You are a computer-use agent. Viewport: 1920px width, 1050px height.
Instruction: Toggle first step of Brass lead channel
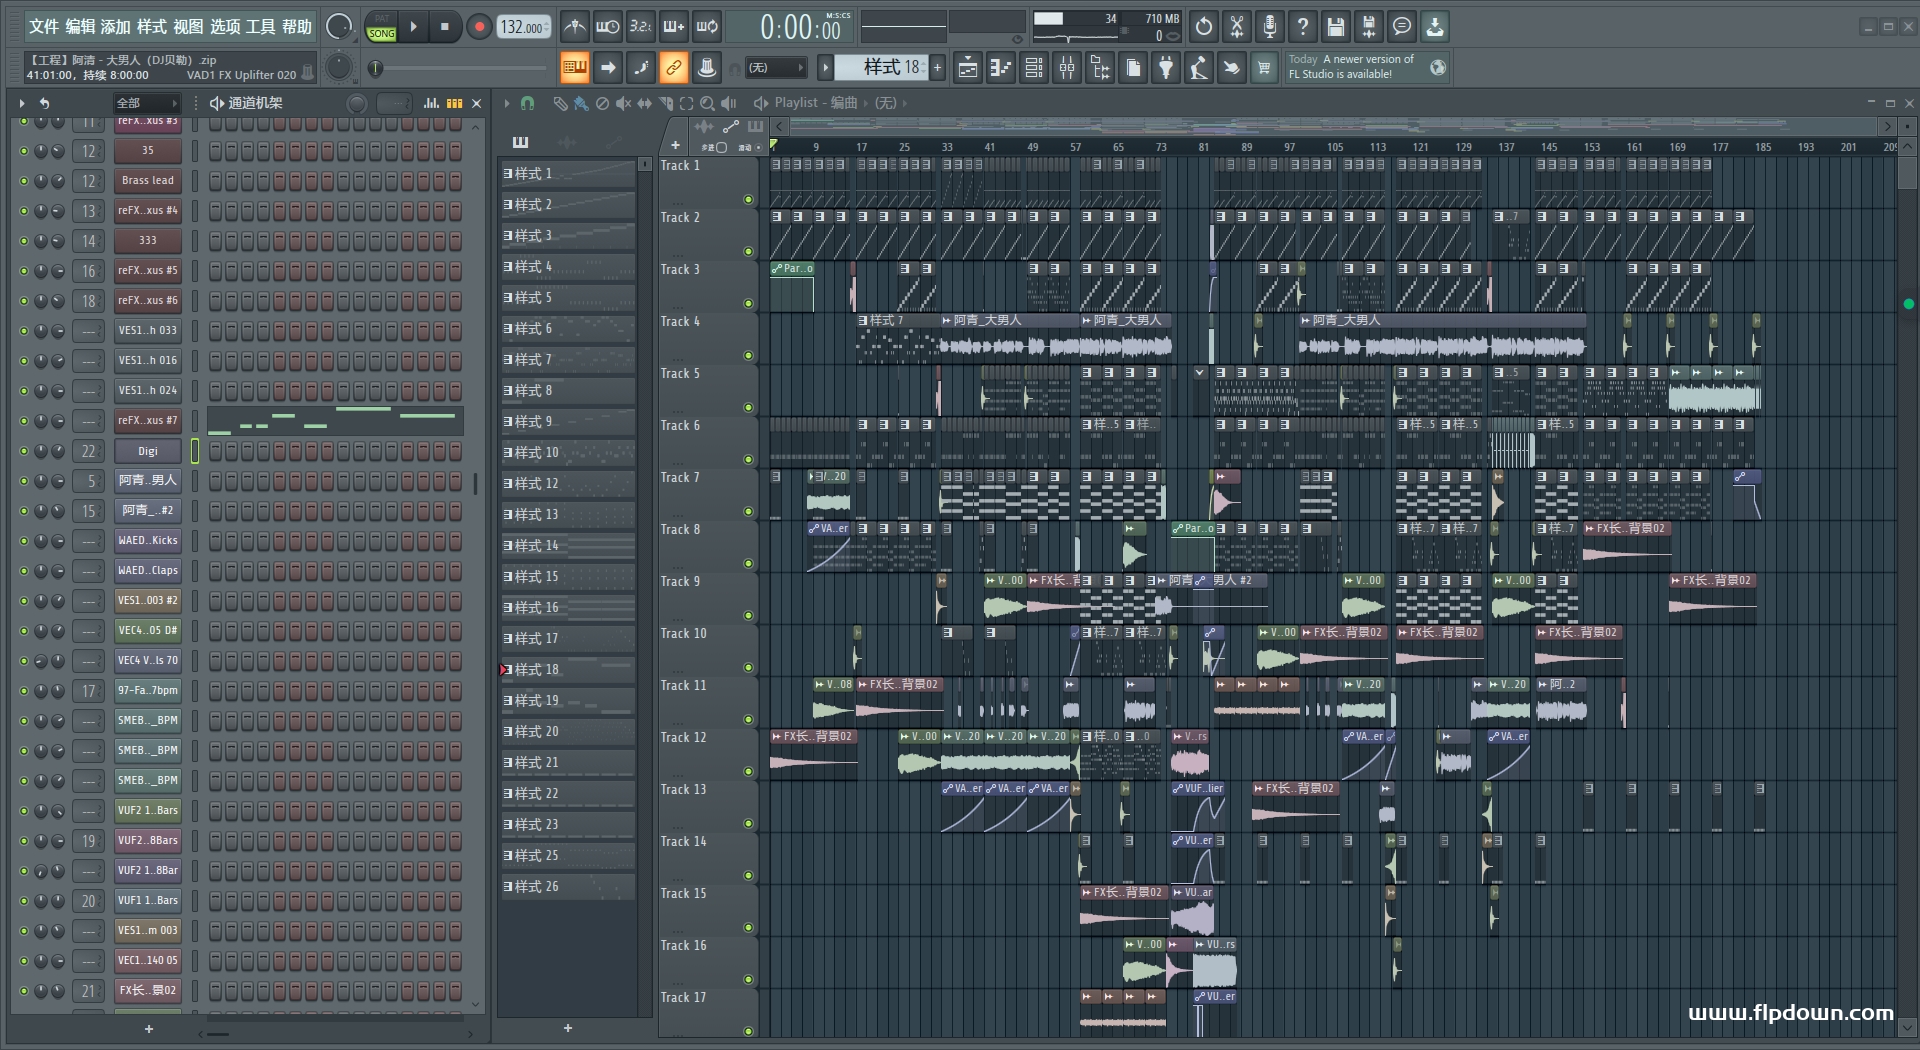point(216,181)
